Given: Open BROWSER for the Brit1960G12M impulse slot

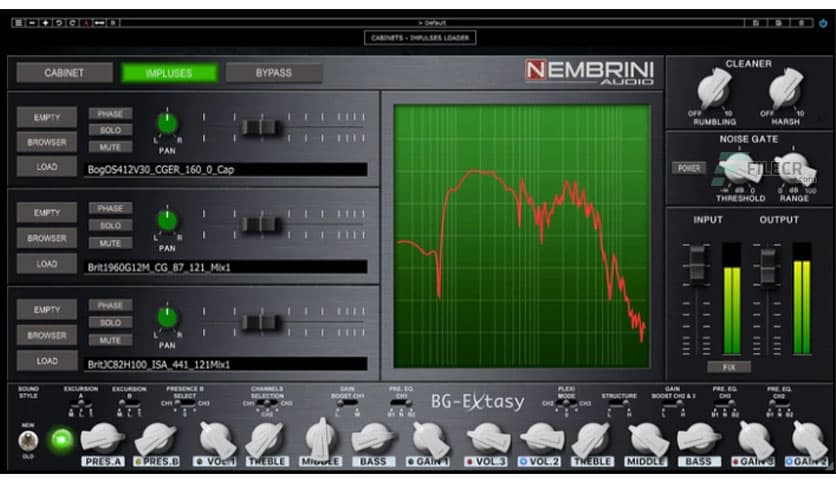Looking at the screenshot, I should pyautogui.click(x=47, y=238).
